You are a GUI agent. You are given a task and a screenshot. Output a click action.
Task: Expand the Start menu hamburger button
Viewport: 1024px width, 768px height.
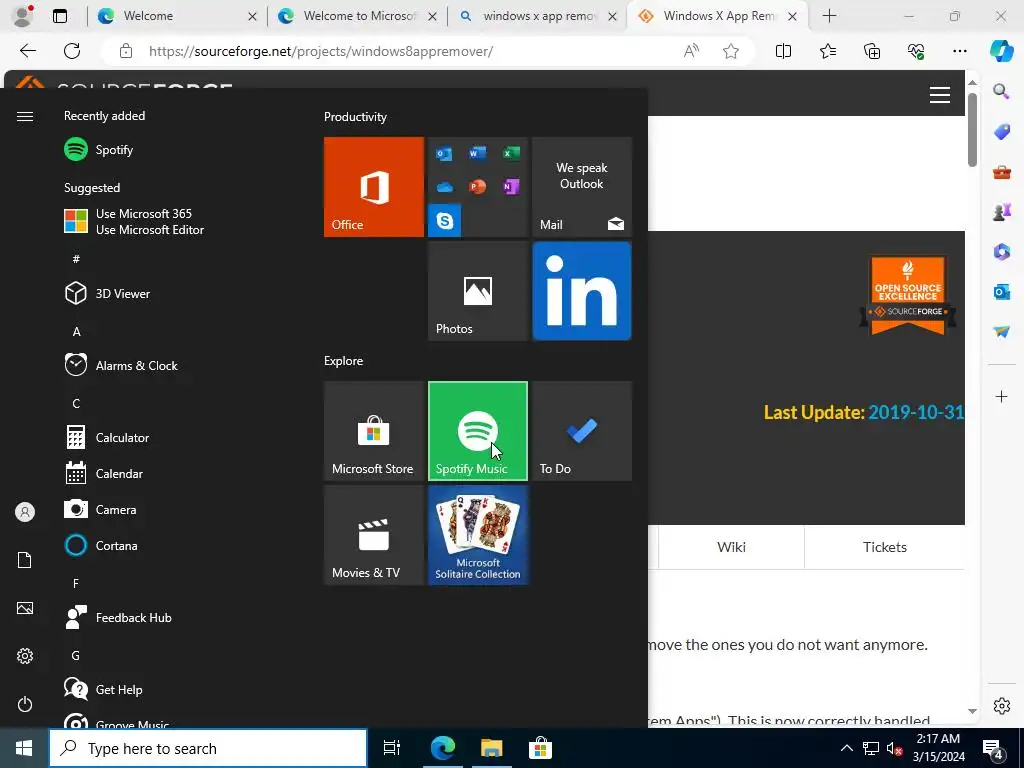(x=25, y=116)
